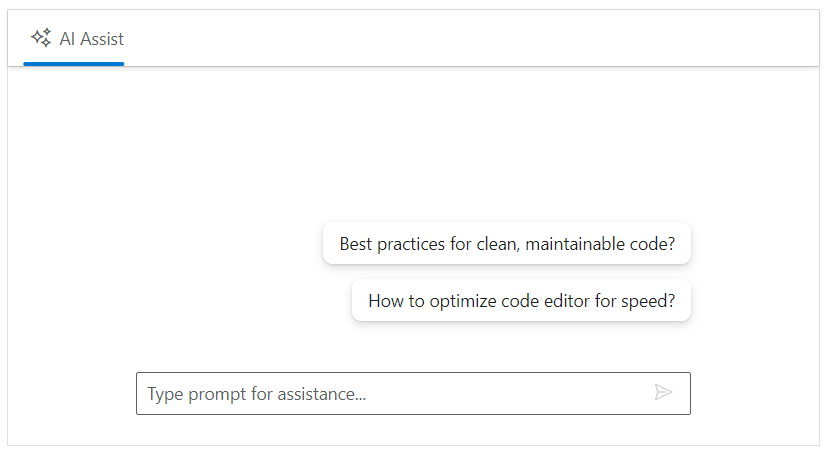Select the "Best practices for clean, maintainable code?" suggestion
The width and height of the screenshot is (826, 451).
pos(507,243)
